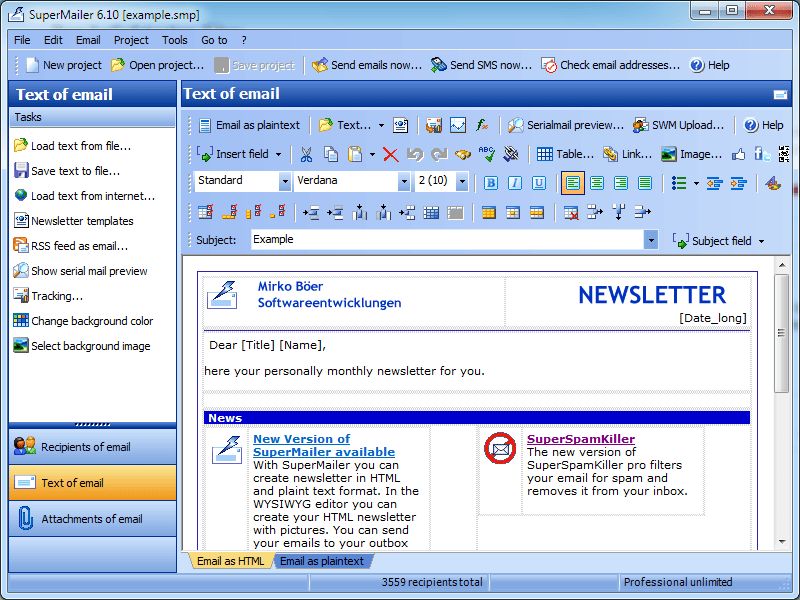Viewport: 800px width, 600px height.
Task: Click the Paste clipboard icon
Action: [355, 154]
